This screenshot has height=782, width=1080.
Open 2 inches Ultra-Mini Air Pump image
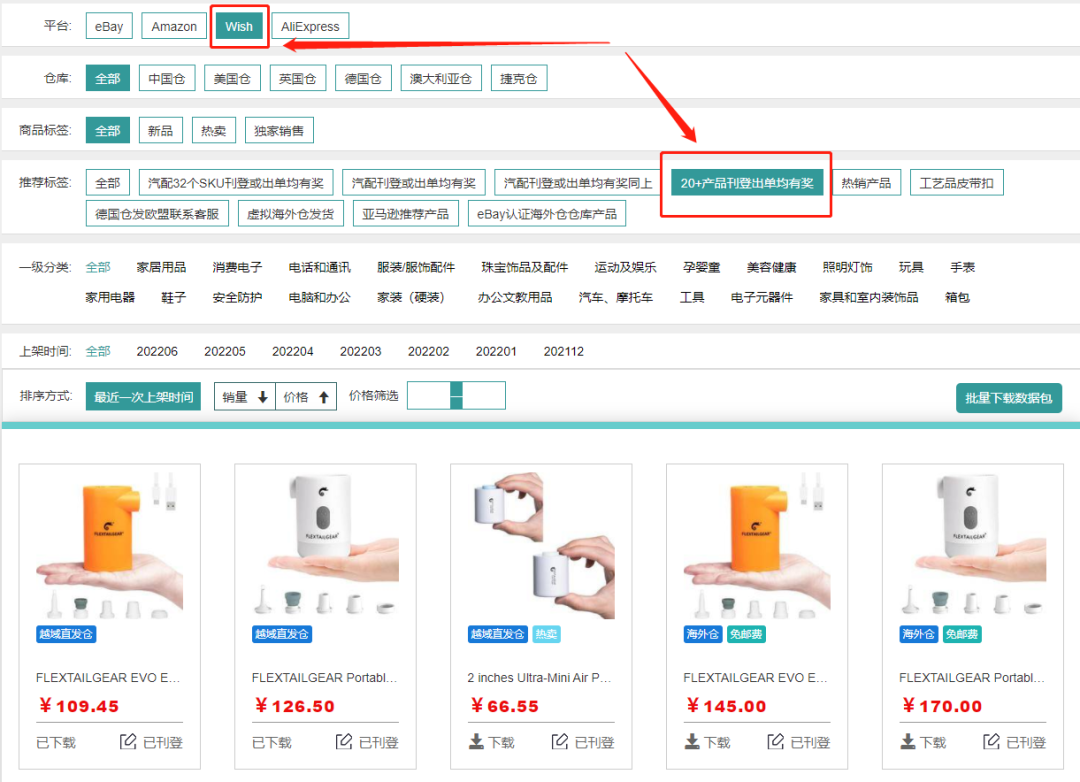[541, 544]
